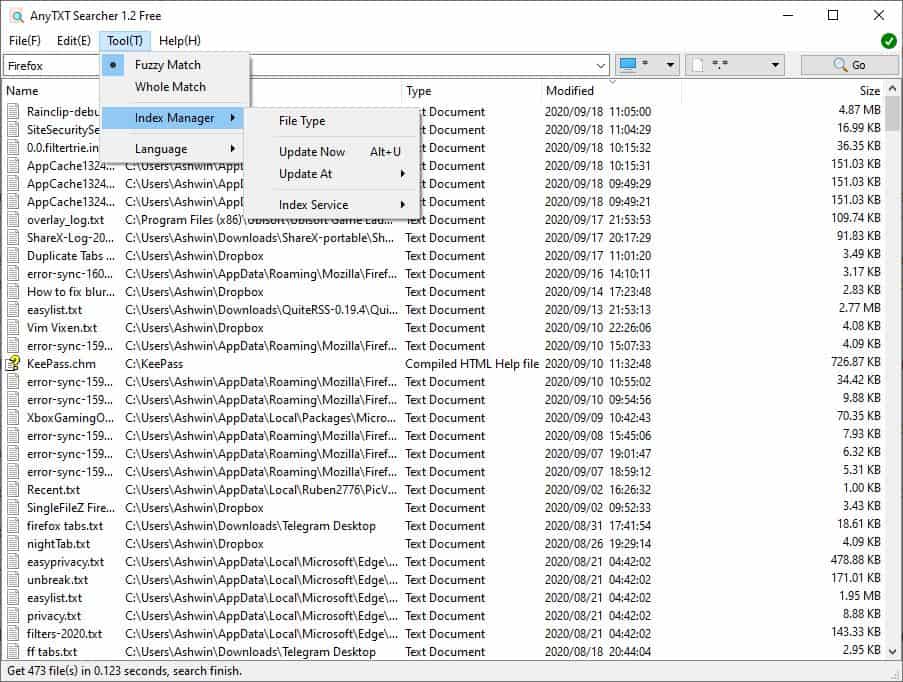This screenshot has height=682, width=903.
Task: Click file icon next to easylist.txt 2.77 MB
Action: click(x=13, y=310)
